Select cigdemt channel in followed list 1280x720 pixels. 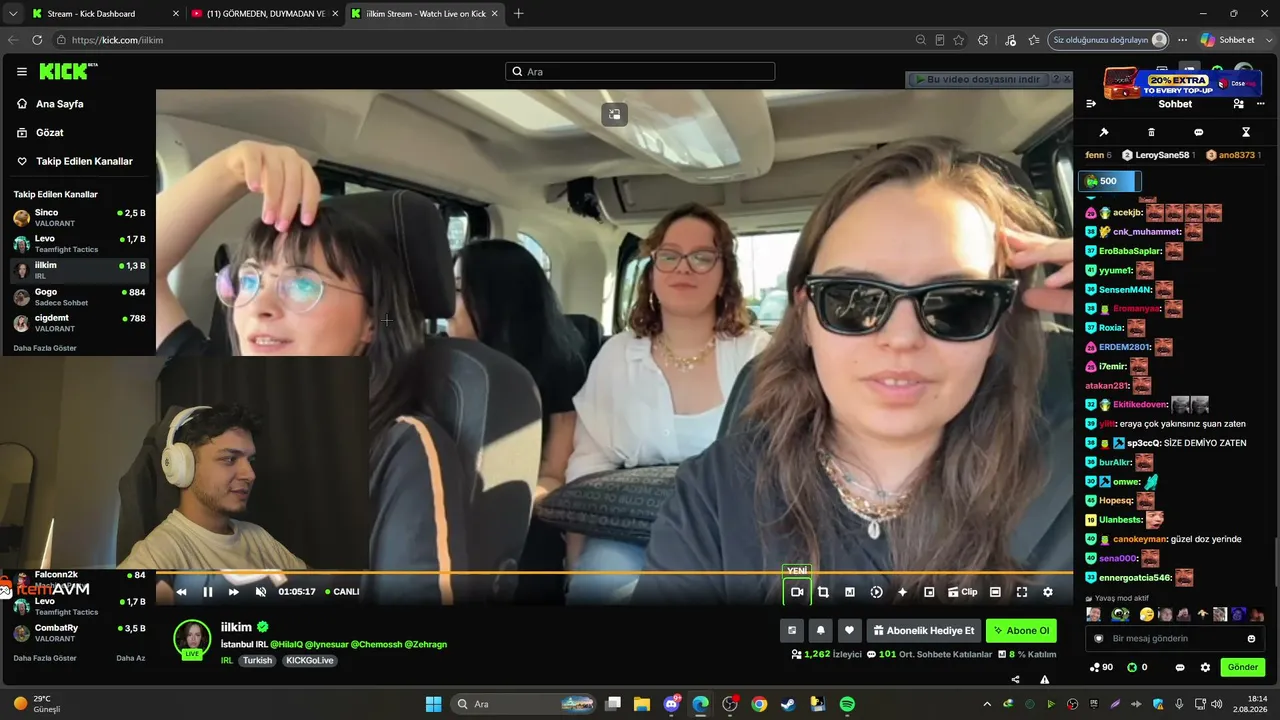pyautogui.click(x=79, y=323)
